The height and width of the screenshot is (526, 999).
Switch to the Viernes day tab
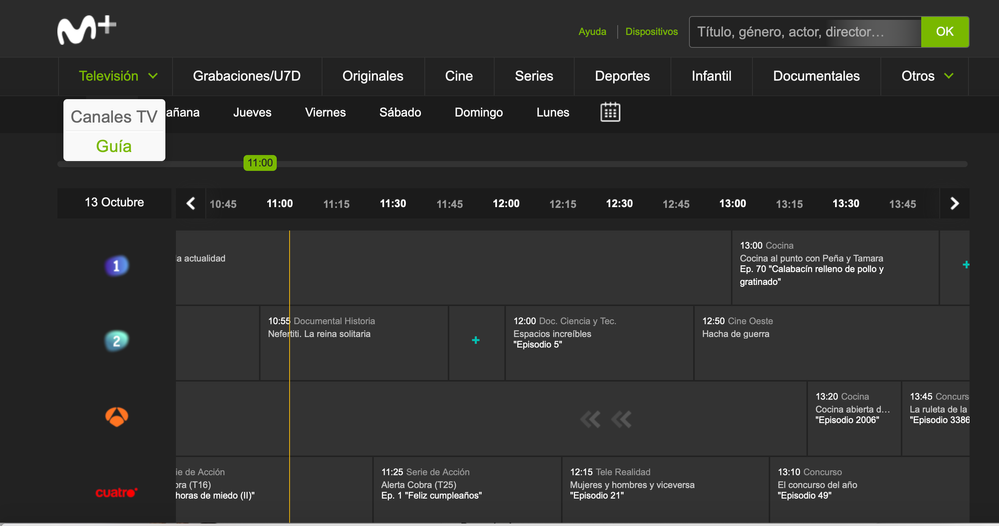point(325,112)
